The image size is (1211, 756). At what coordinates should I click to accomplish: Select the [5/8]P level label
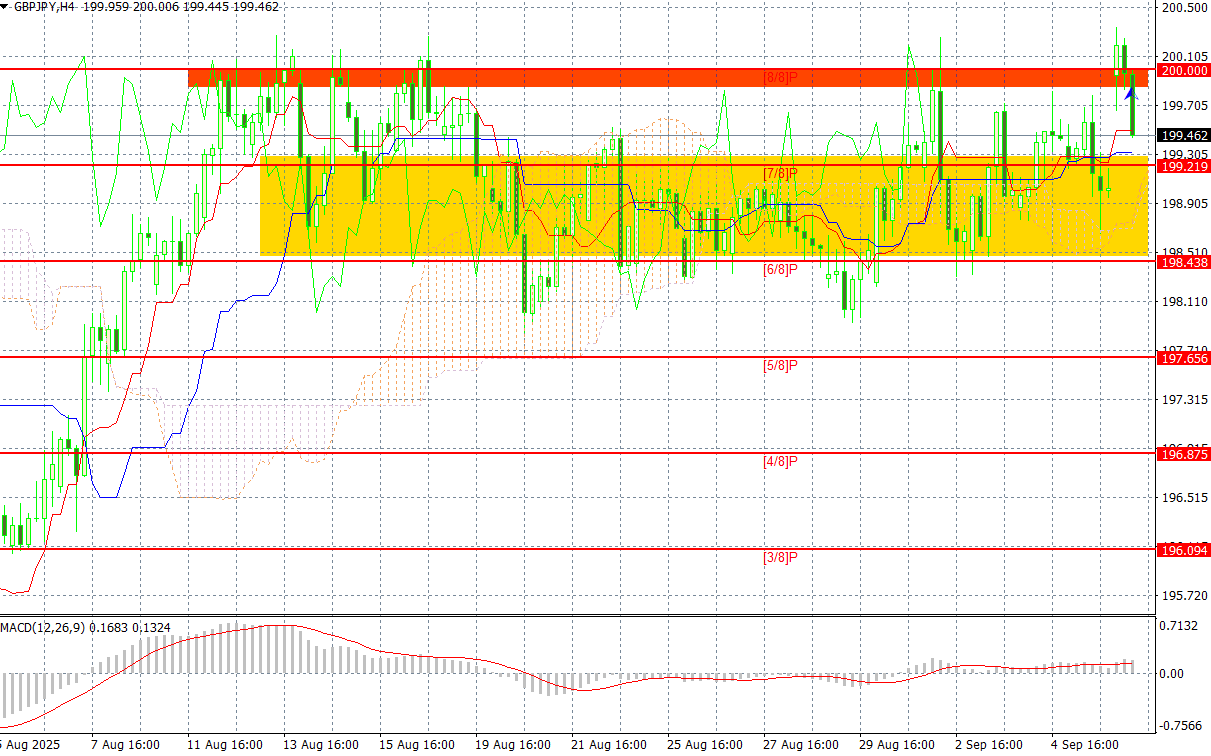tap(780, 366)
